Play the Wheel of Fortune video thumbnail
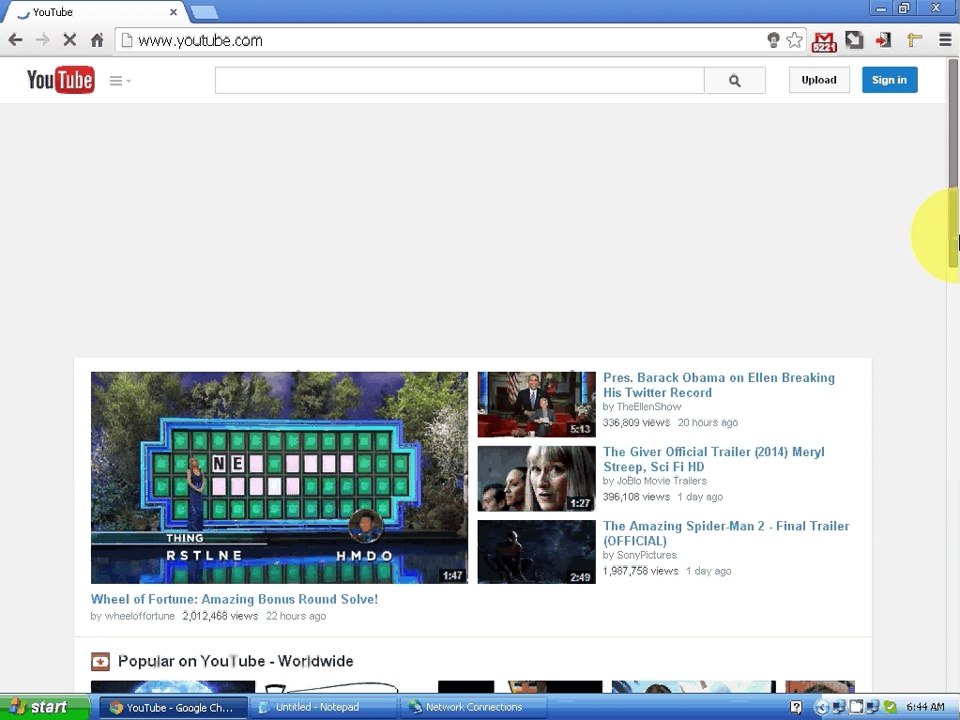Screen dimensions: 960x720 (x=279, y=478)
